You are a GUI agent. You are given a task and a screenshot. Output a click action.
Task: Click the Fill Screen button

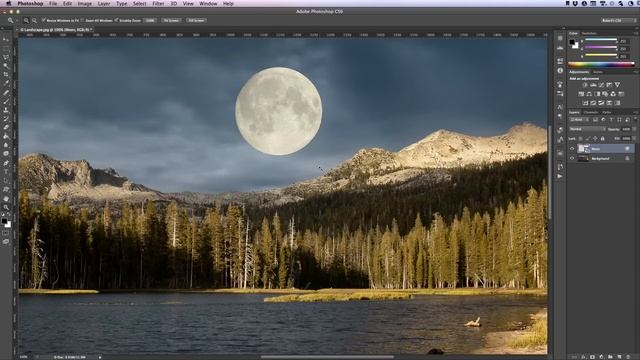[196, 20]
